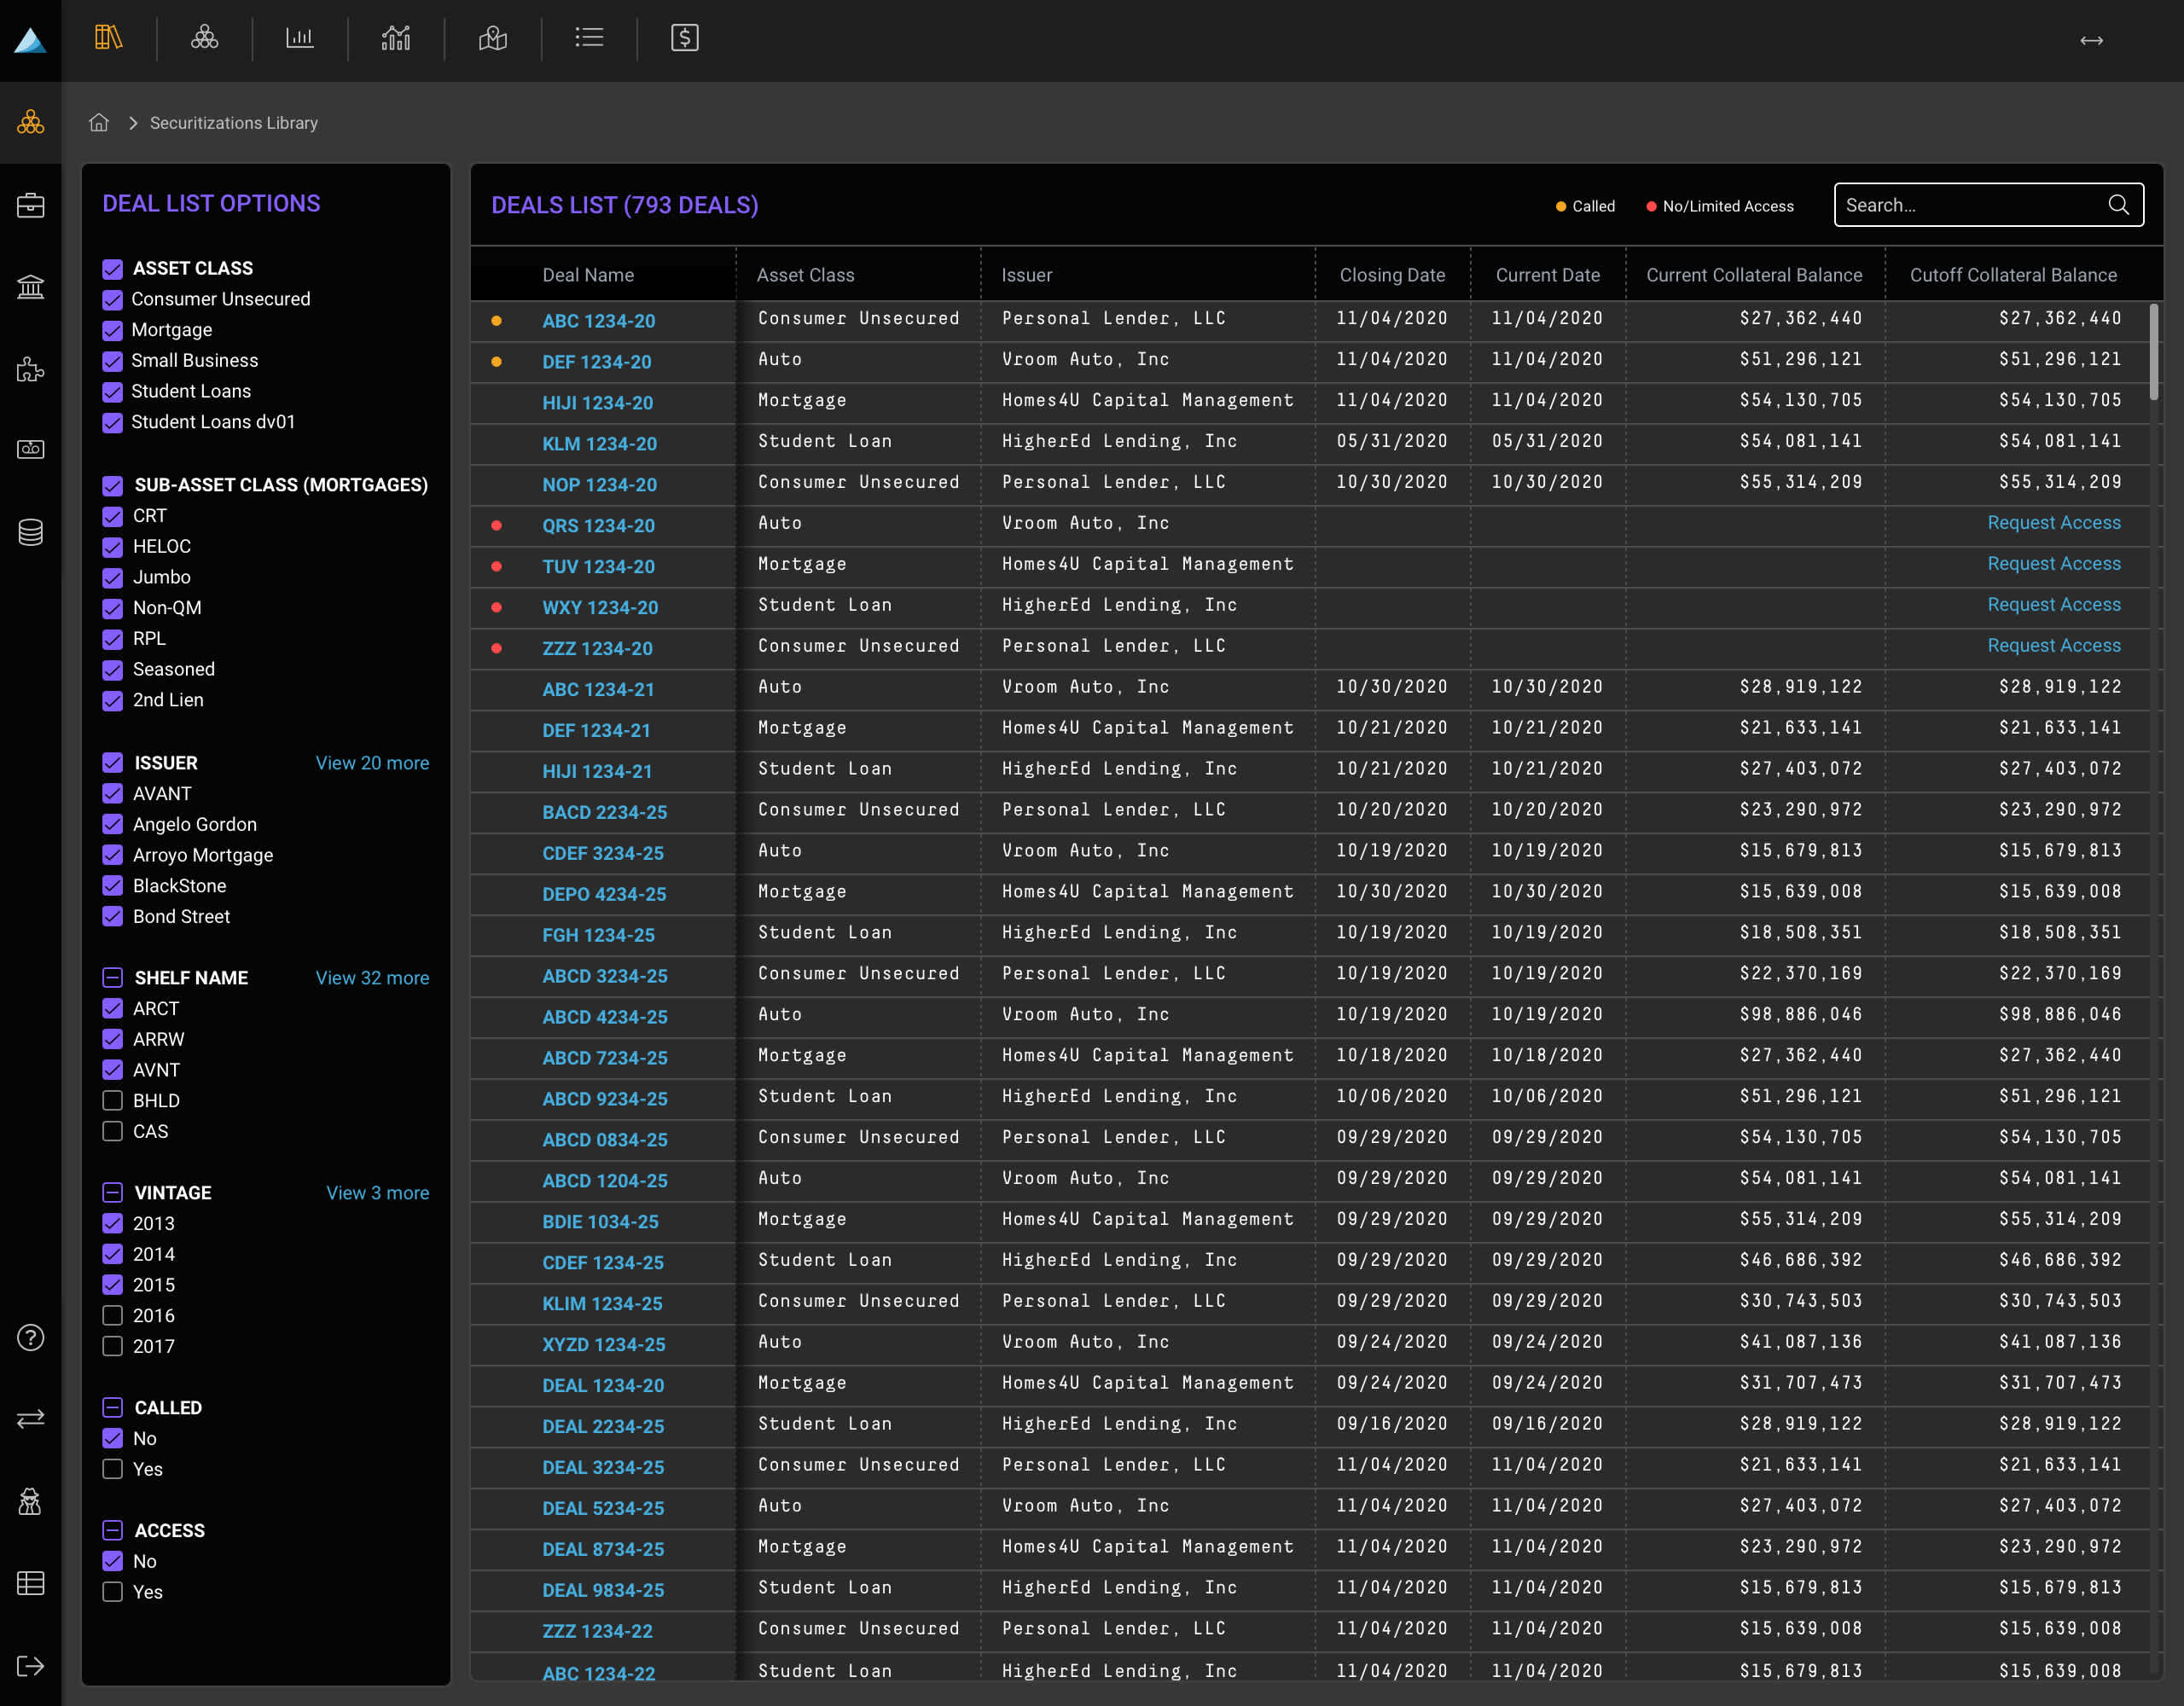Click the search magnifier icon
This screenshot has width=2184, height=1706.
(x=2118, y=205)
